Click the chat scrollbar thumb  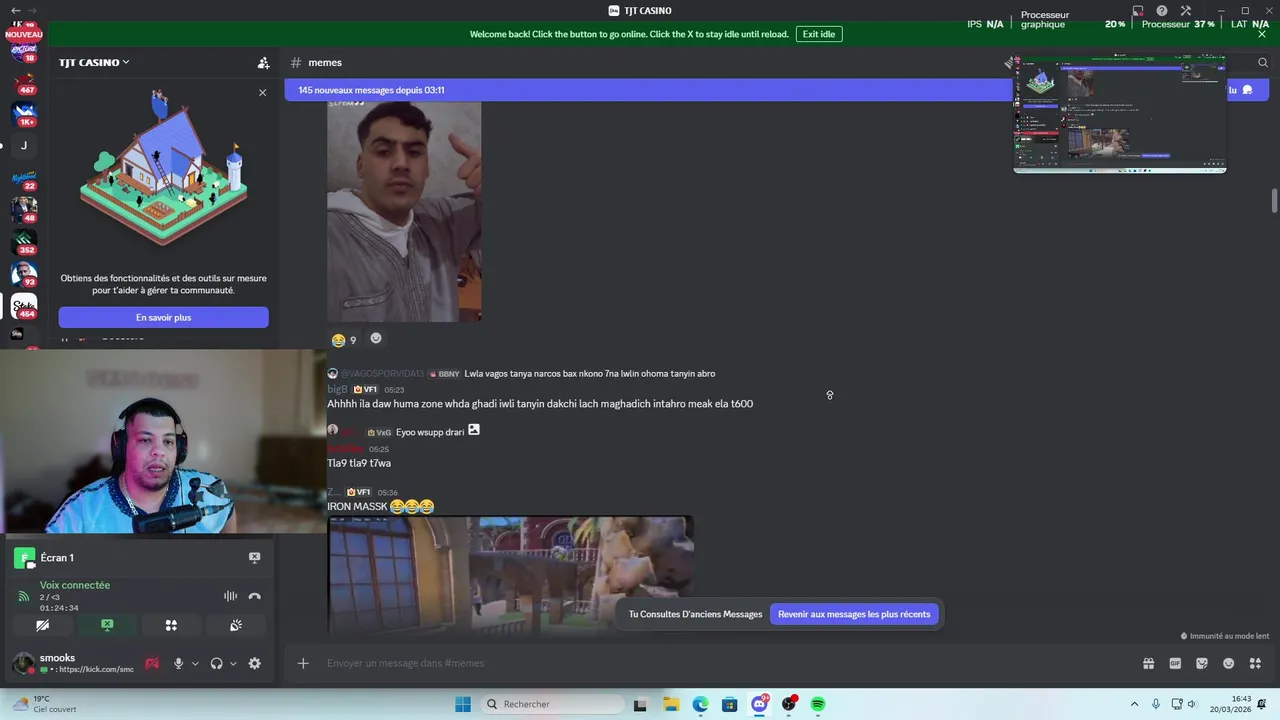point(1275,200)
